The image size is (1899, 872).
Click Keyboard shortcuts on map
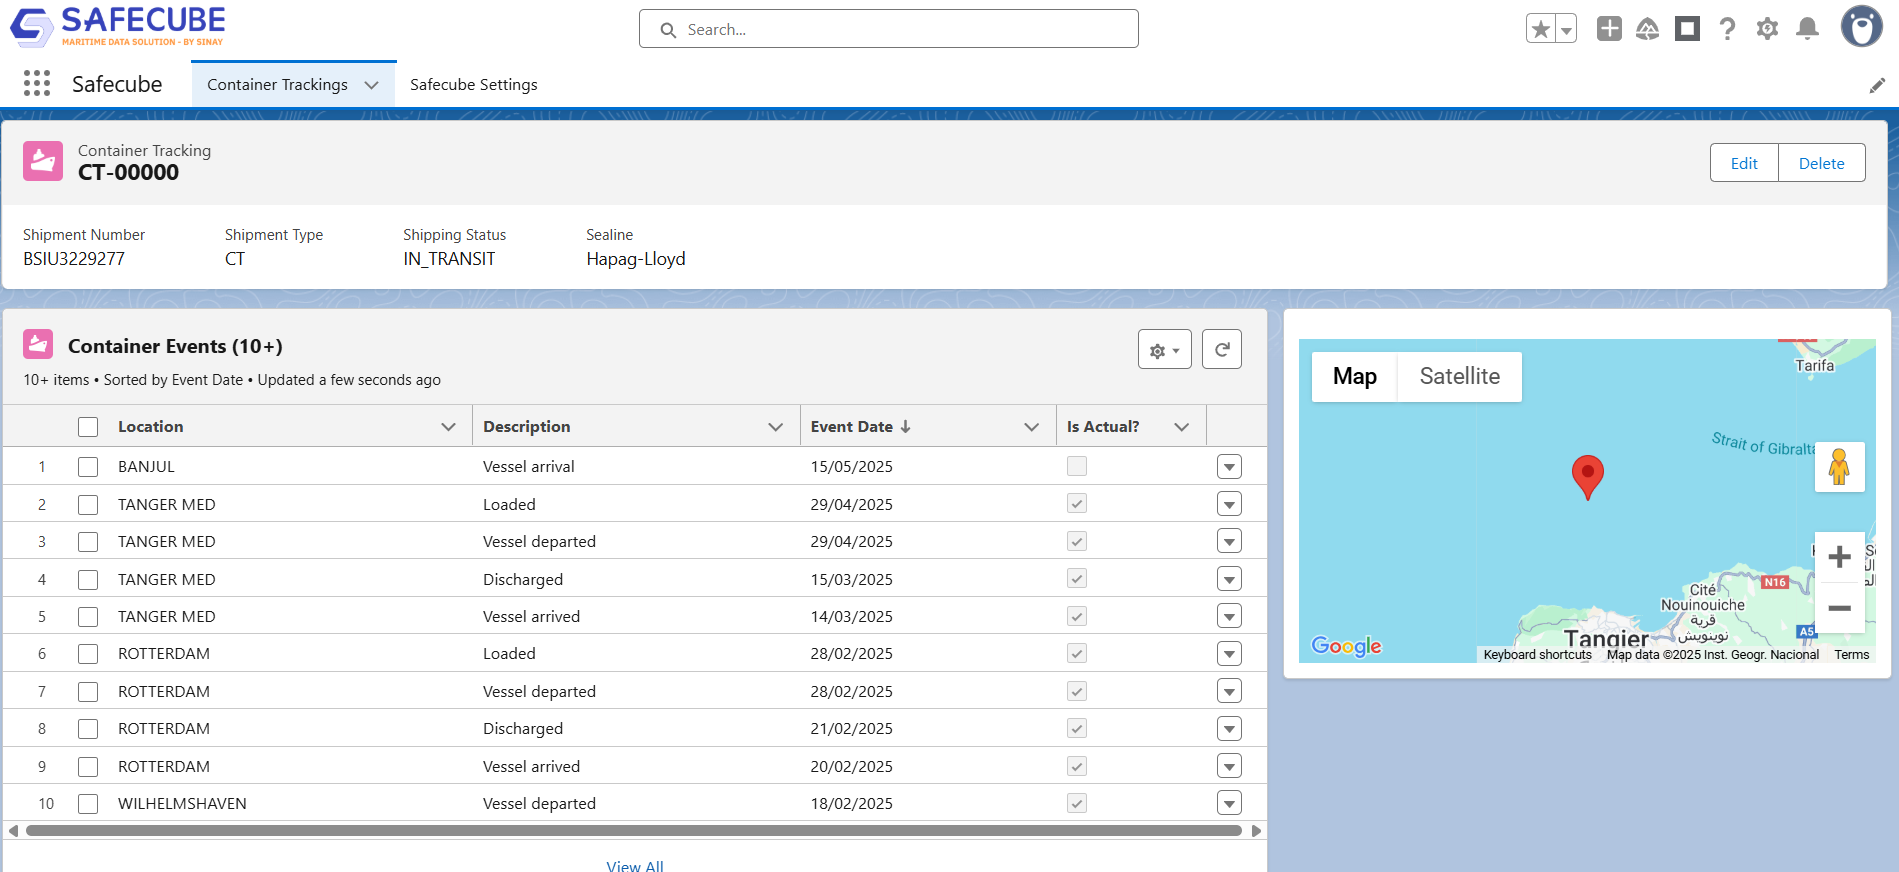point(1537,655)
